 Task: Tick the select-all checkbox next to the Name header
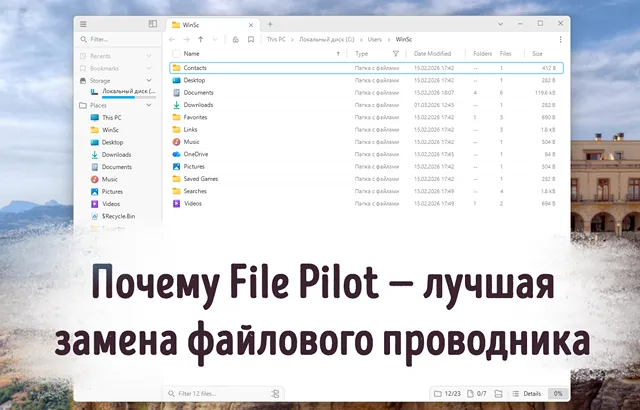point(176,54)
